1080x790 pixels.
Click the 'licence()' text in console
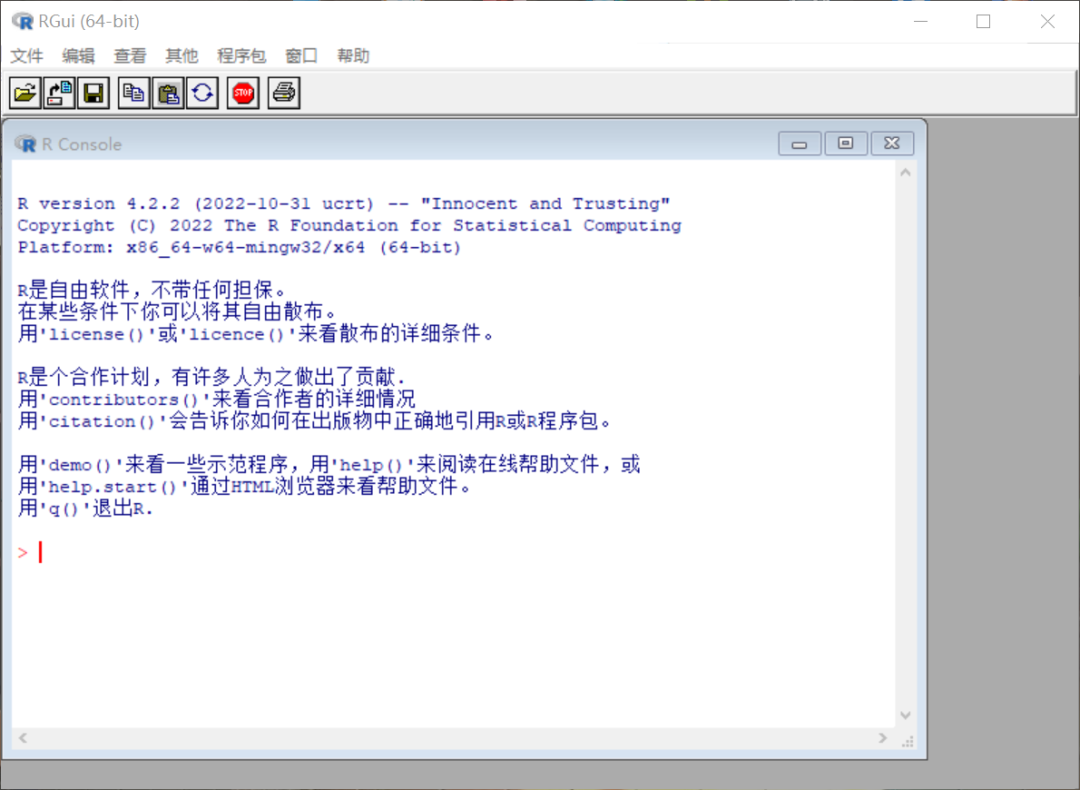click(x=236, y=334)
